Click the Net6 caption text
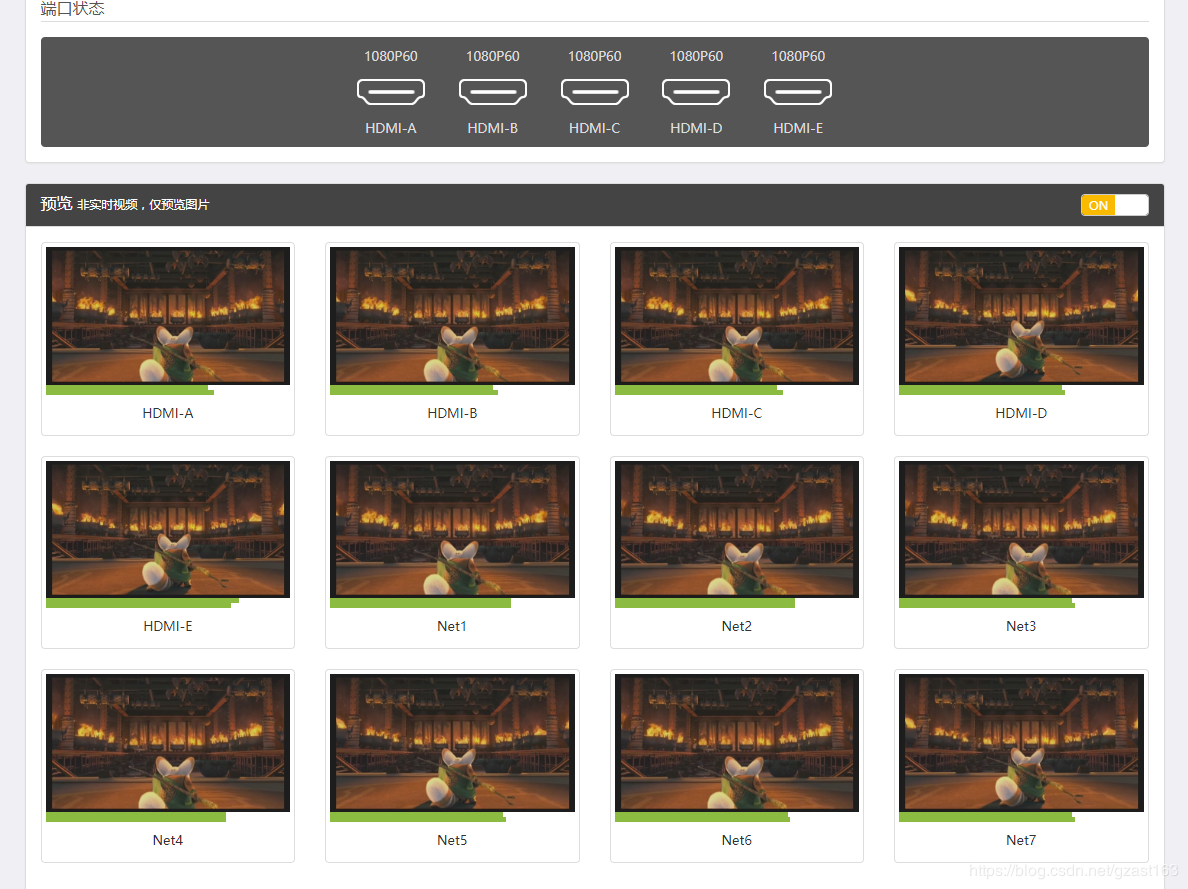 736,840
